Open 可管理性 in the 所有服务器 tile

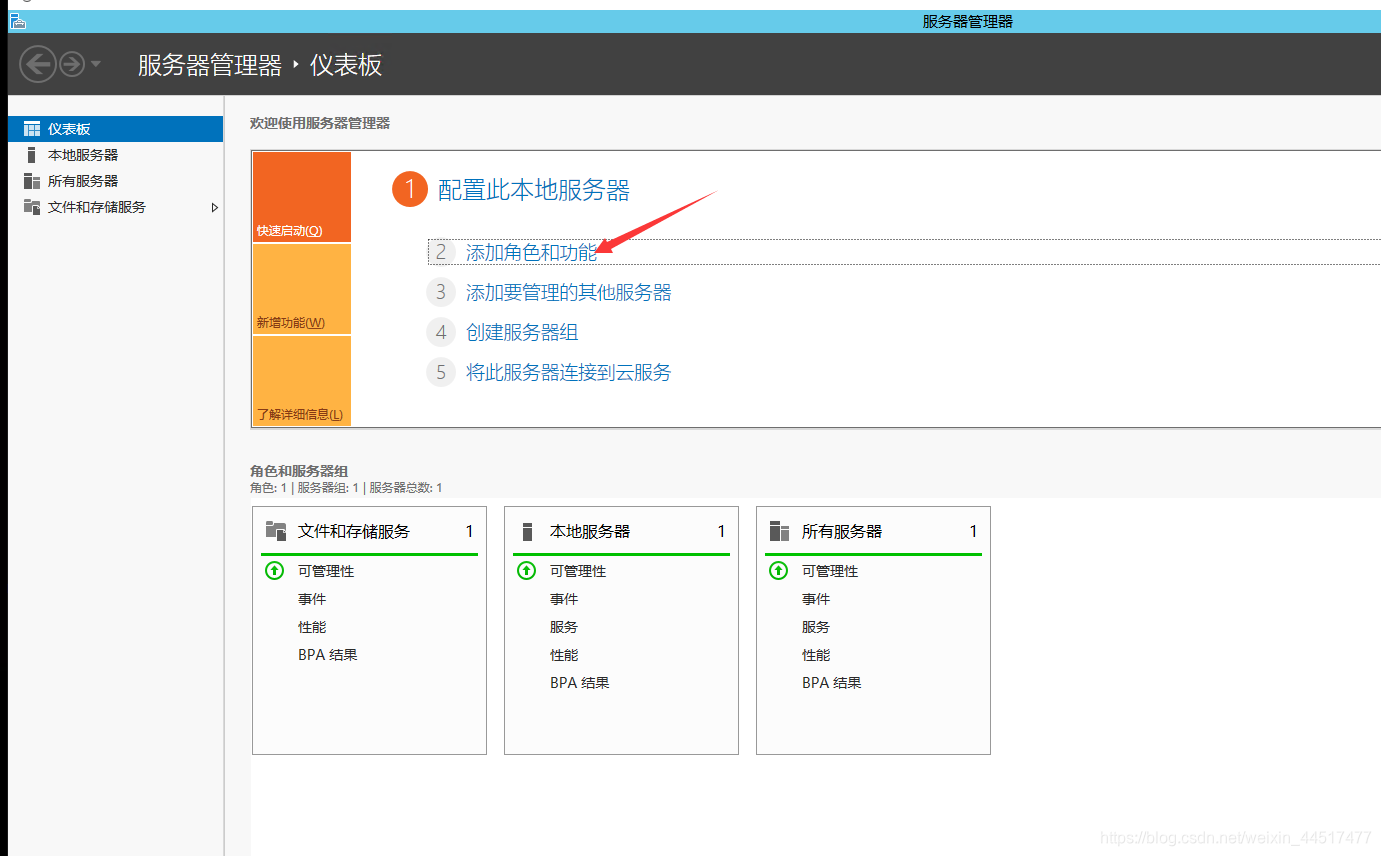(830, 571)
